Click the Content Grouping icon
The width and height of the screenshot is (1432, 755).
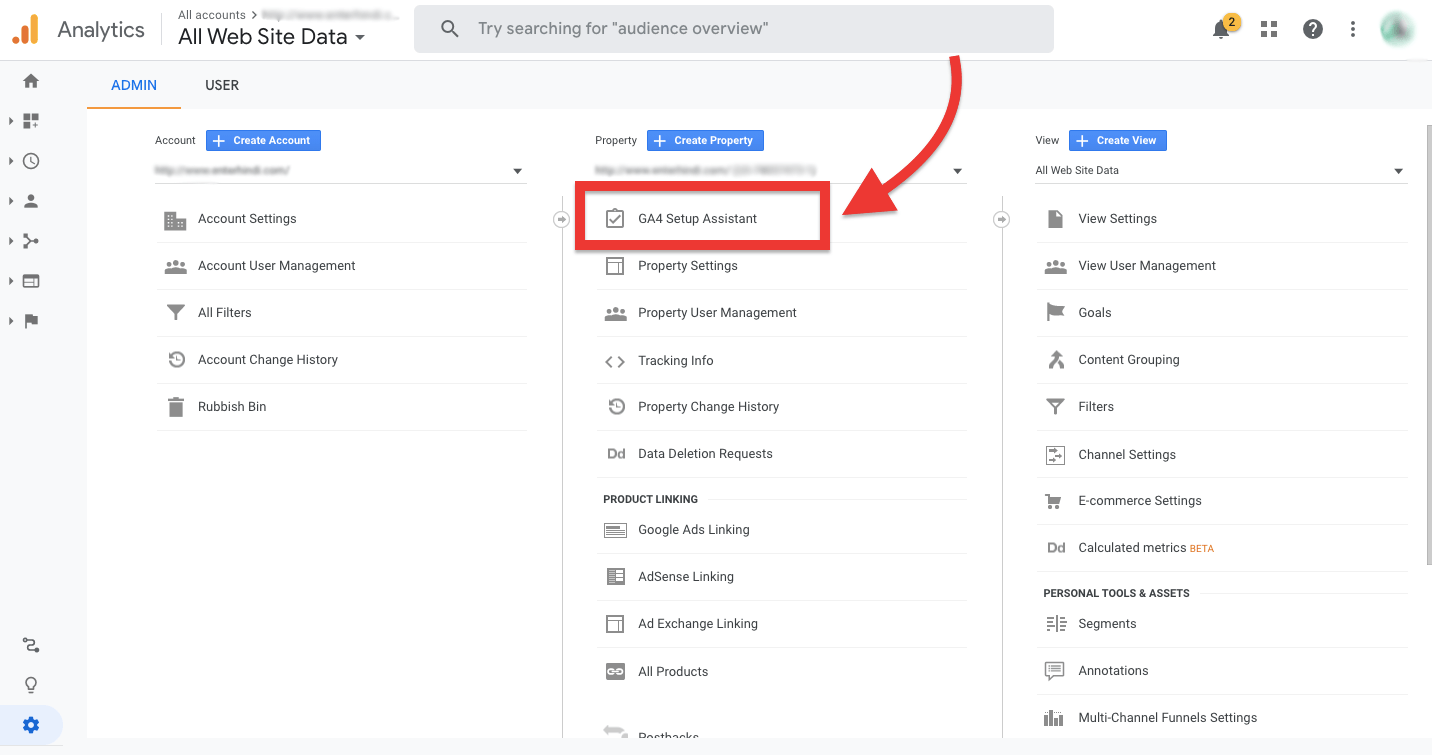click(x=1055, y=360)
